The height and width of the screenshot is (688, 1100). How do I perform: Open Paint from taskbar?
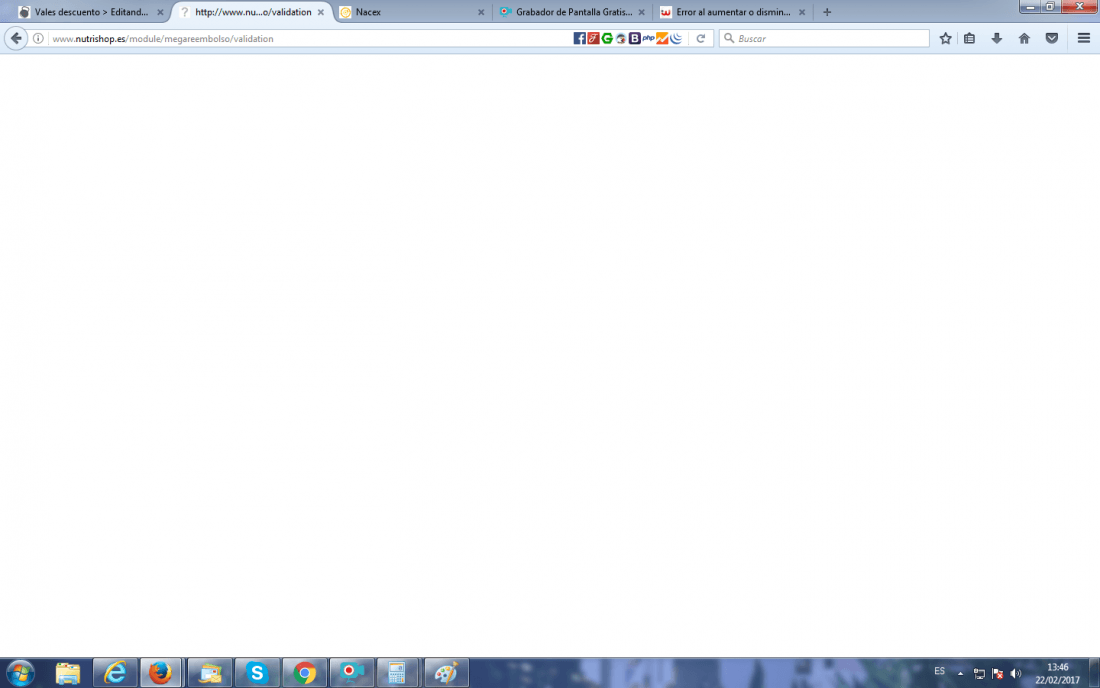click(x=446, y=673)
